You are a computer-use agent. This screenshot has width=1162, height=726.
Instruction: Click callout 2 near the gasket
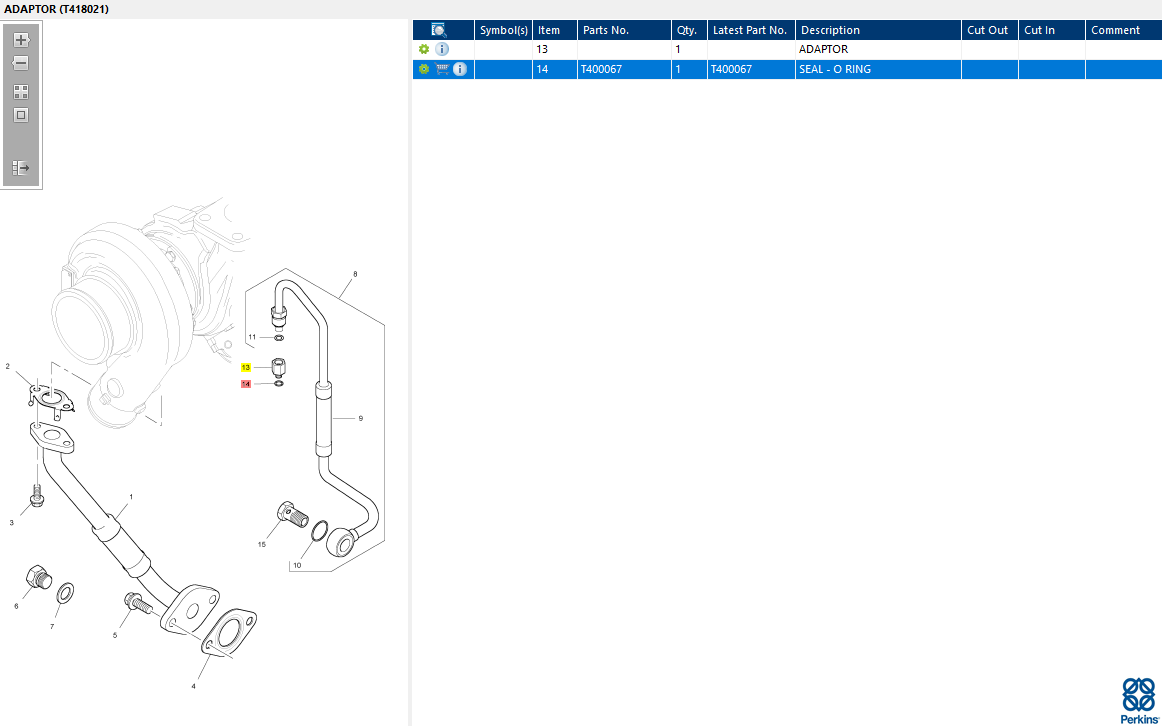pyautogui.click(x=8, y=366)
